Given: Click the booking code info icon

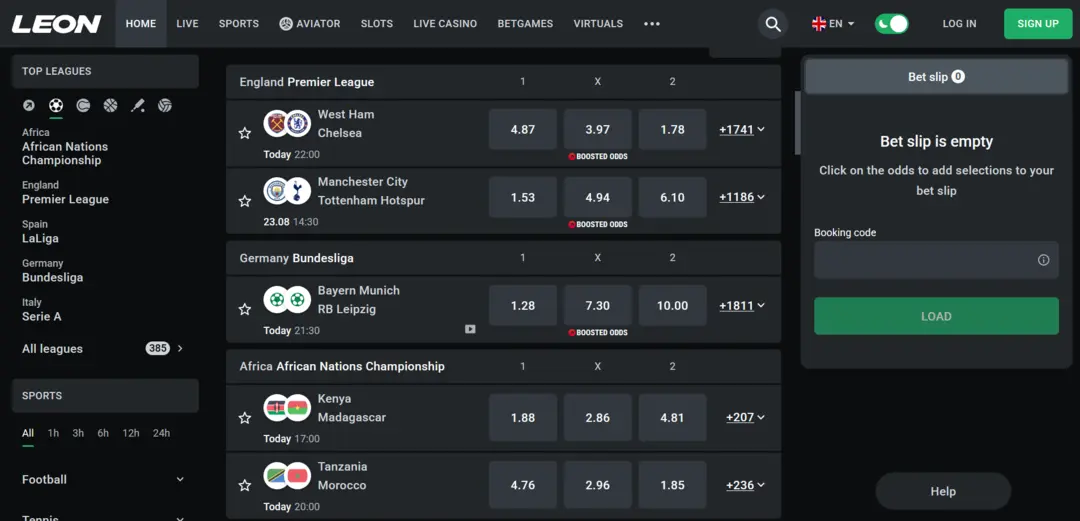Looking at the screenshot, I should click(x=1043, y=260).
